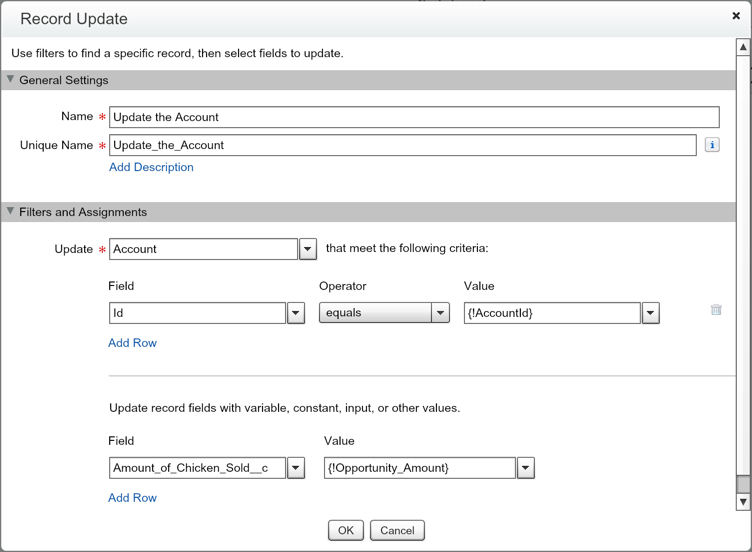752x552 pixels.
Task: Click the scrollbar up arrow
Action: point(743,47)
